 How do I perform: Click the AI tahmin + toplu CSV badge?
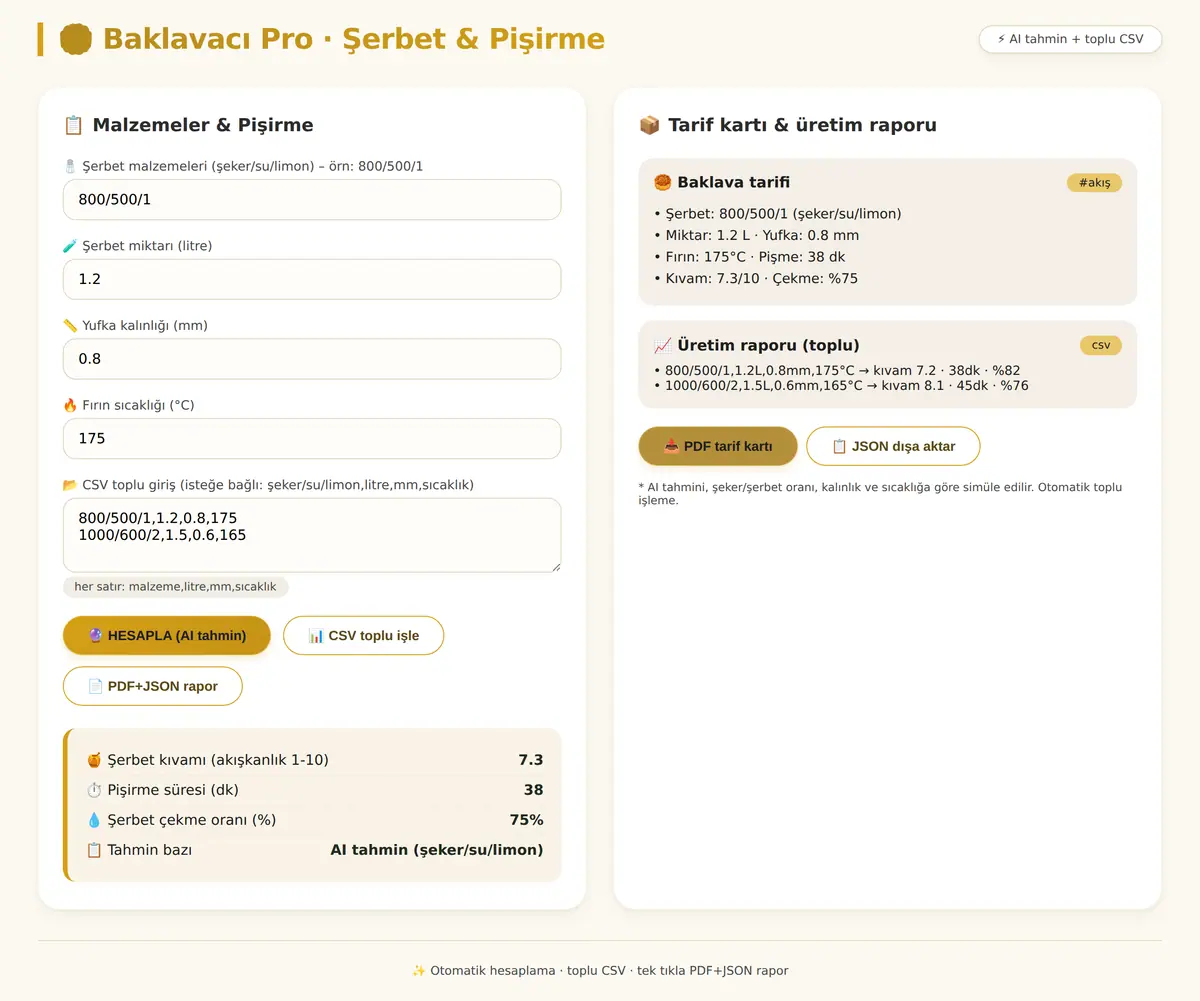[x=1071, y=39]
